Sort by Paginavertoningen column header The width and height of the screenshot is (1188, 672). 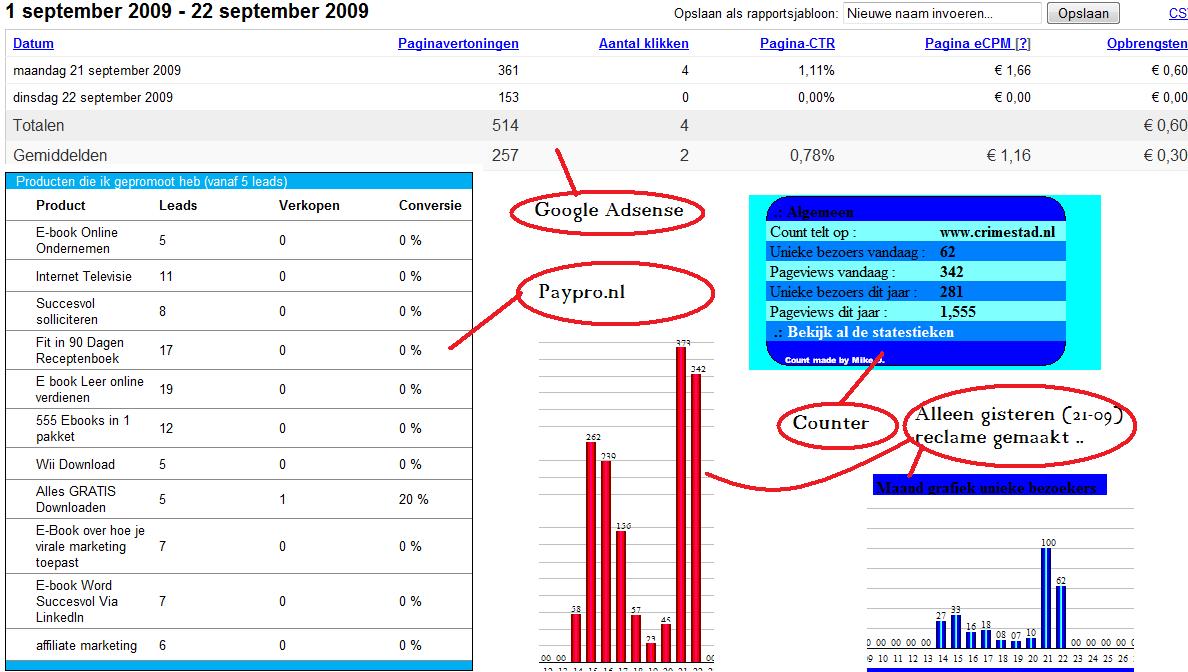pos(458,44)
